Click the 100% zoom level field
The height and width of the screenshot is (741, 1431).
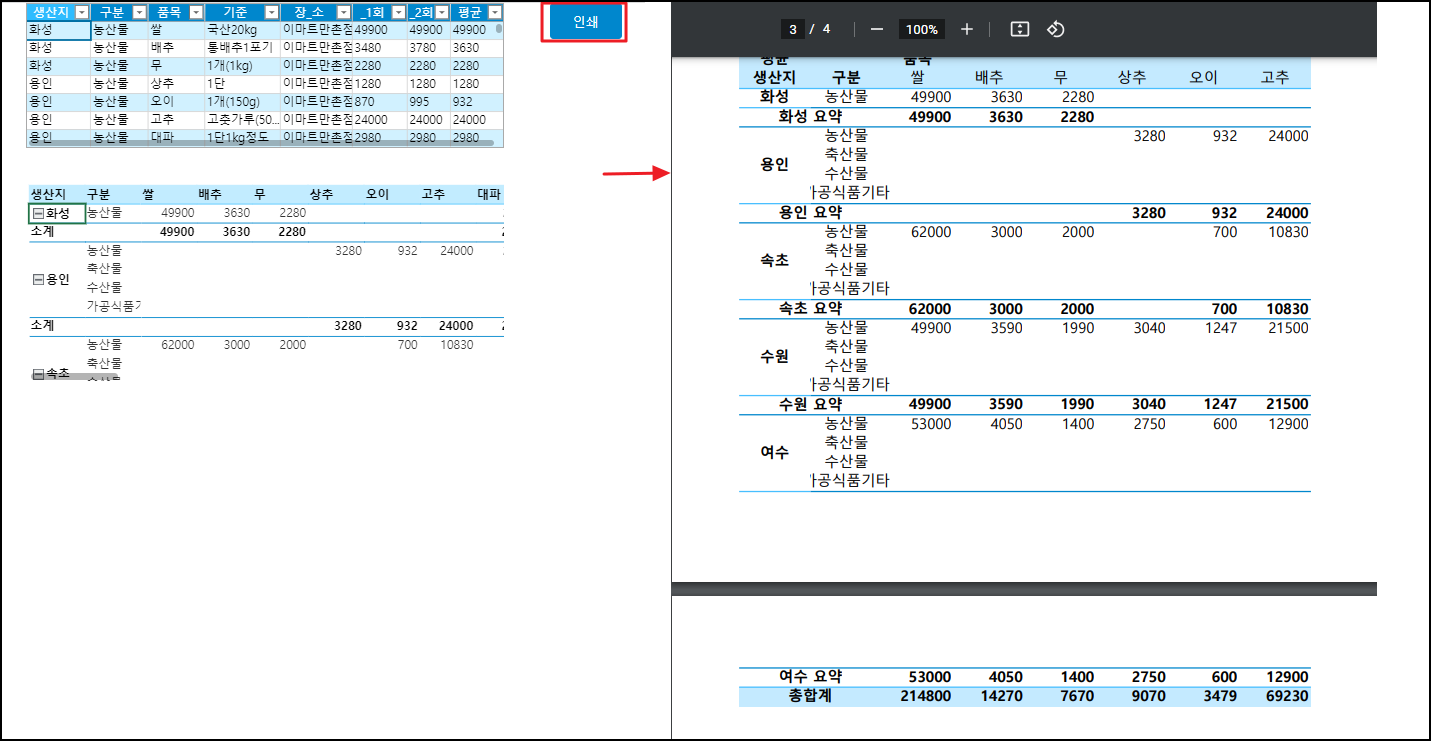tap(921, 29)
